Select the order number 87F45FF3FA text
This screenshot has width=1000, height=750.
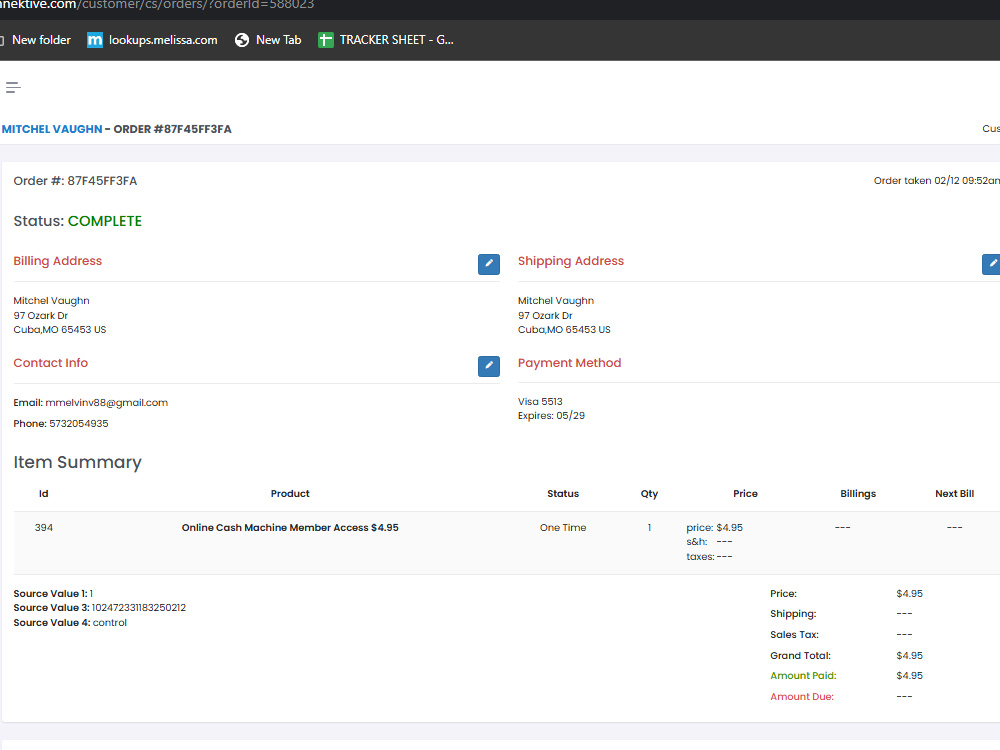[102, 181]
